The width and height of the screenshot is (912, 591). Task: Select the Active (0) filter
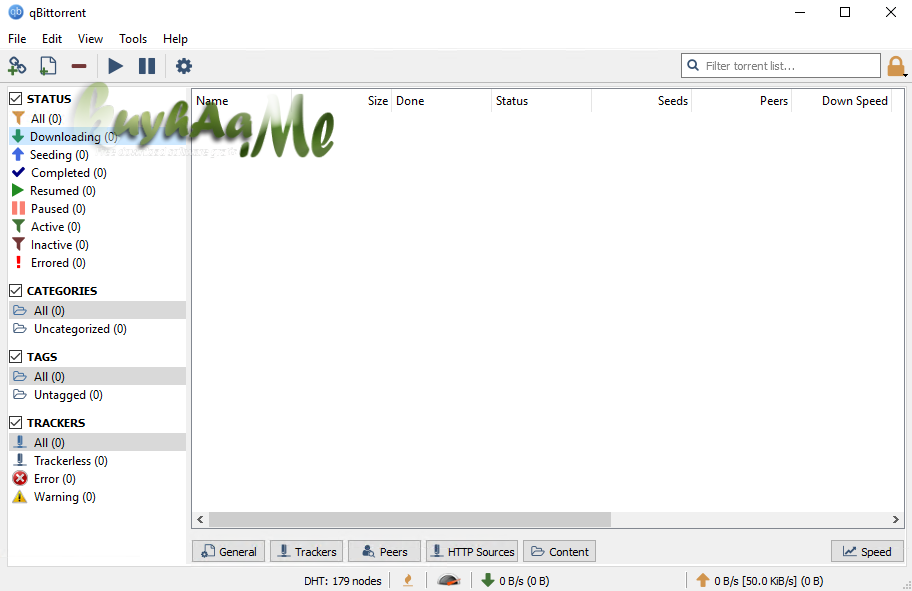coord(98,227)
